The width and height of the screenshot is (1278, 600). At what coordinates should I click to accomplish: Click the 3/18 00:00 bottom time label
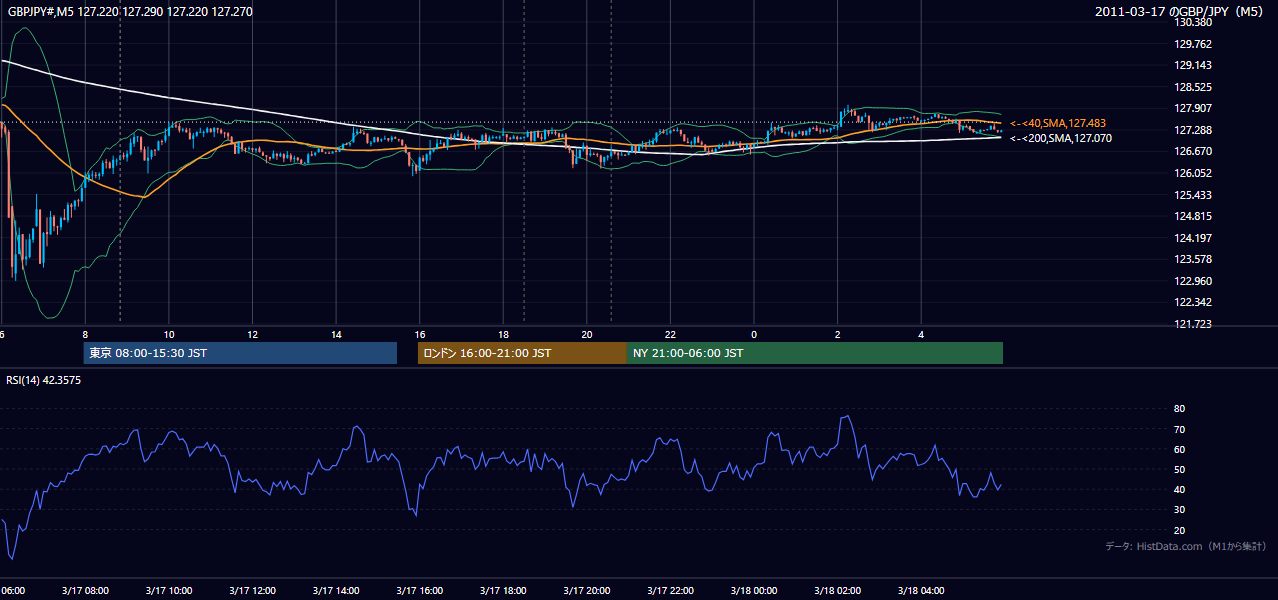tap(753, 590)
